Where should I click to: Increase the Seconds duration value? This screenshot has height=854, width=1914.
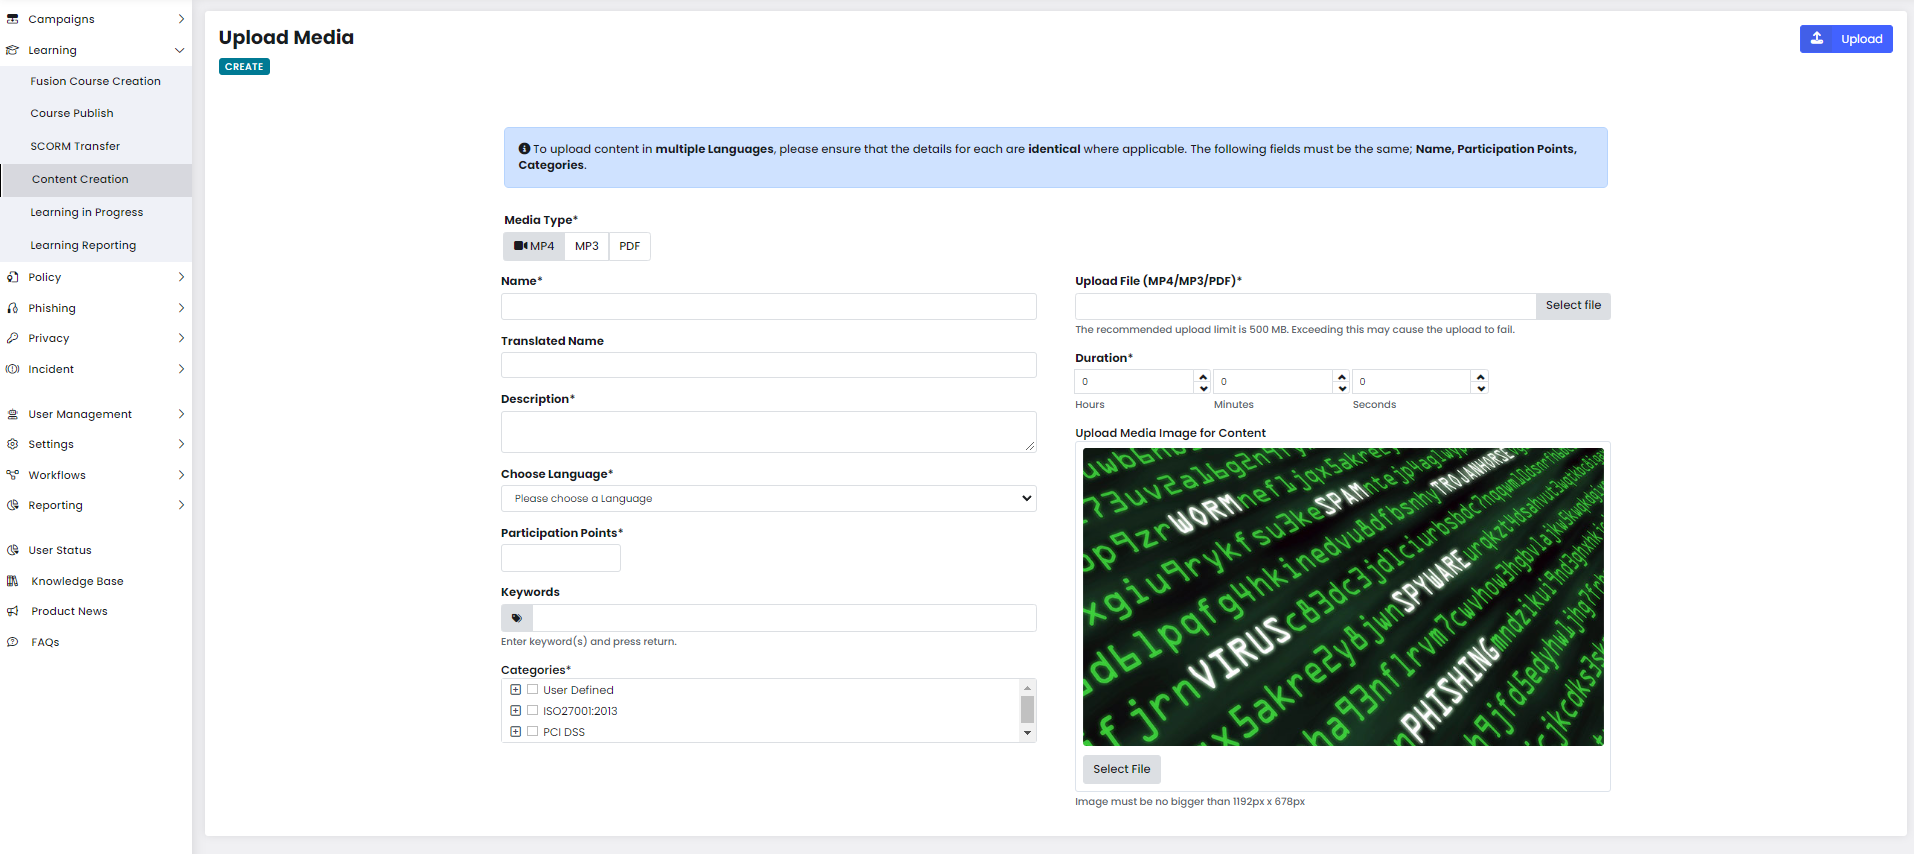coord(1481,376)
